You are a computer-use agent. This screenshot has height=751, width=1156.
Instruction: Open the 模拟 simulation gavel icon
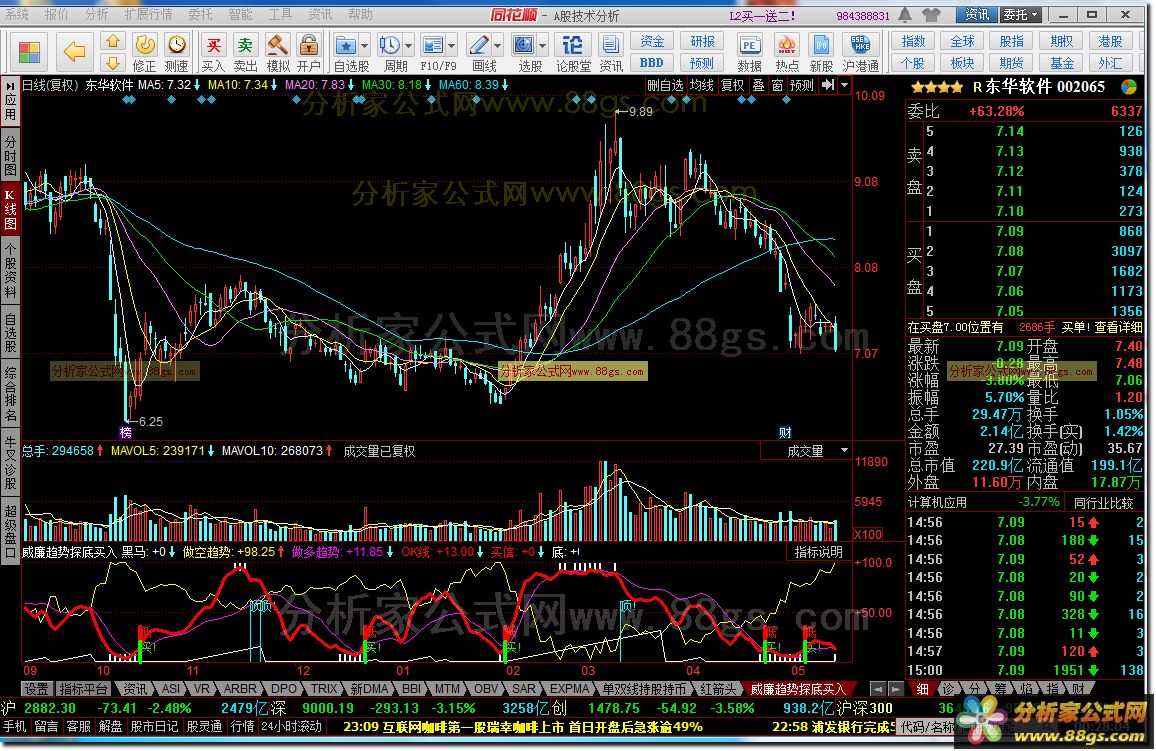coord(278,53)
